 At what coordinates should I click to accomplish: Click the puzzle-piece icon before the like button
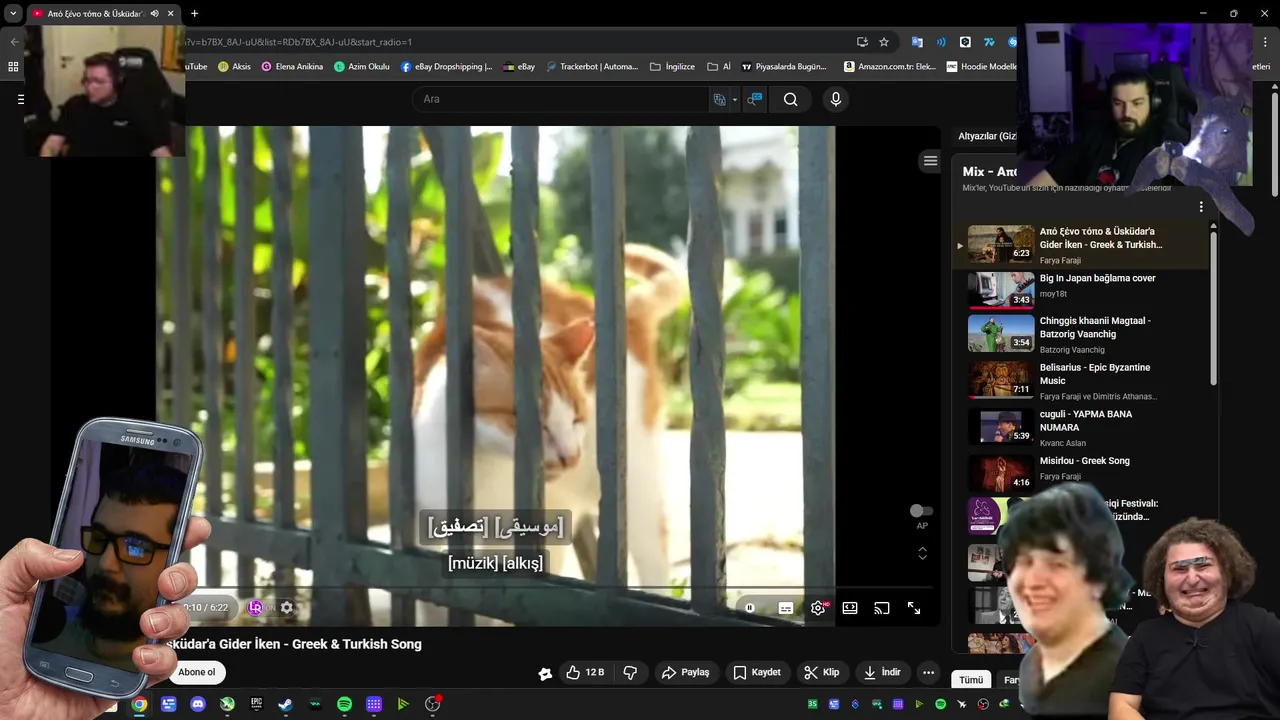pyautogui.click(x=545, y=674)
